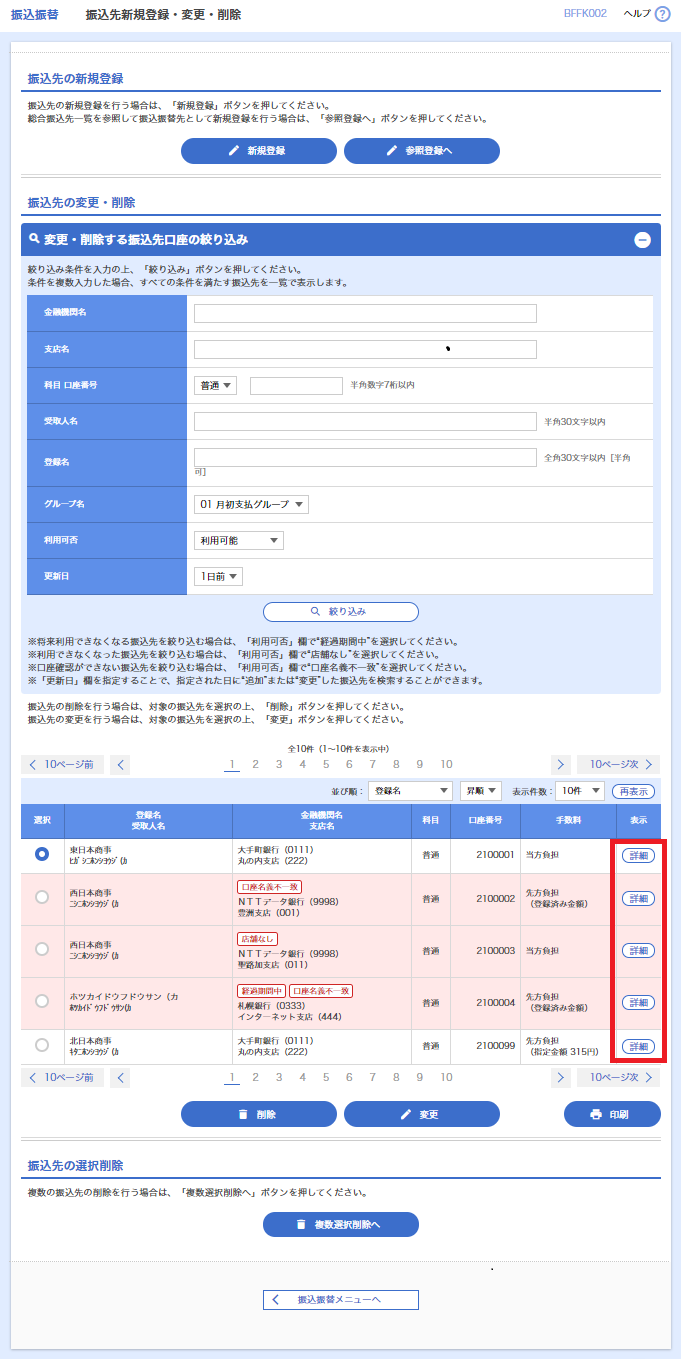Select radio button for 東日本商事 row
Image resolution: width=681 pixels, height=1359 pixels.
click(42, 854)
